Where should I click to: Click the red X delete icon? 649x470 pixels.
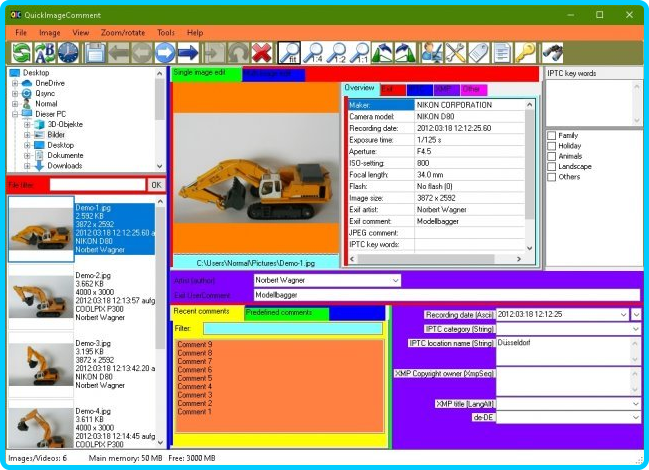pos(262,53)
